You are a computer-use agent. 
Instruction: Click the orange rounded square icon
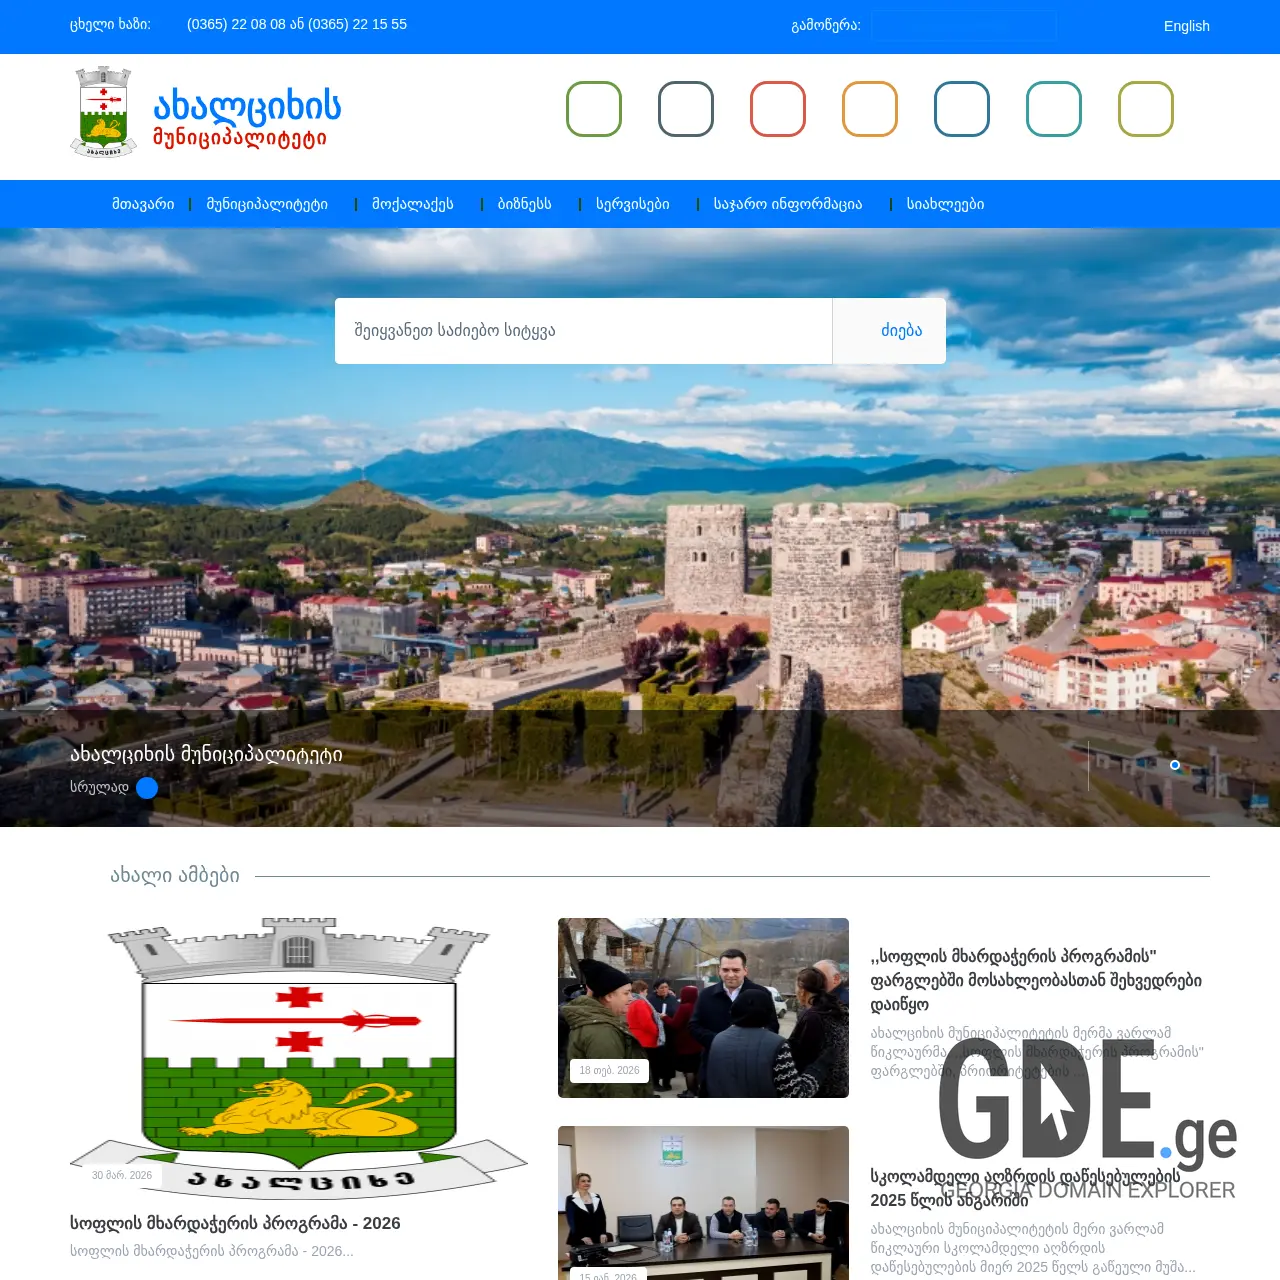coord(870,109)
